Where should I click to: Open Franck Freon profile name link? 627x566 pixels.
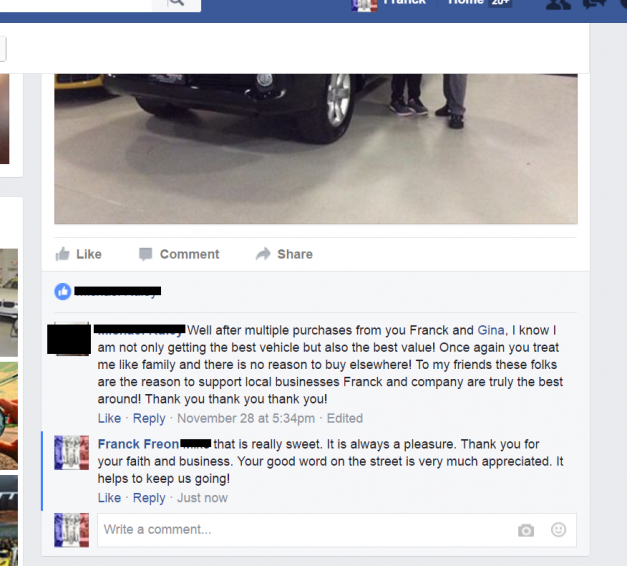tap(138, 444)
